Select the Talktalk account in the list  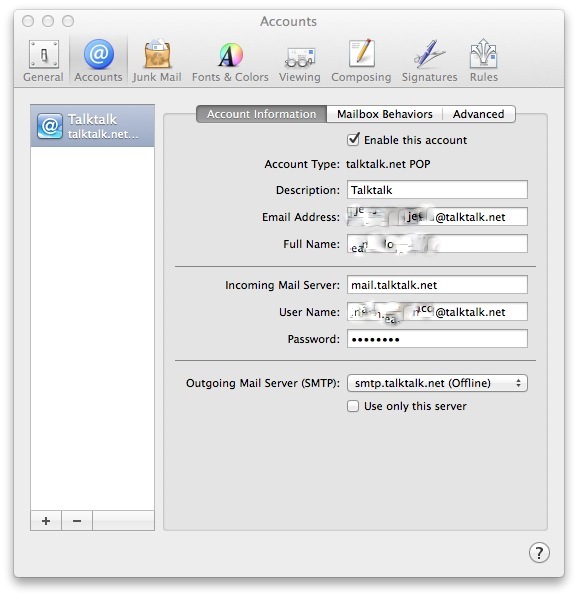point(93,126)
